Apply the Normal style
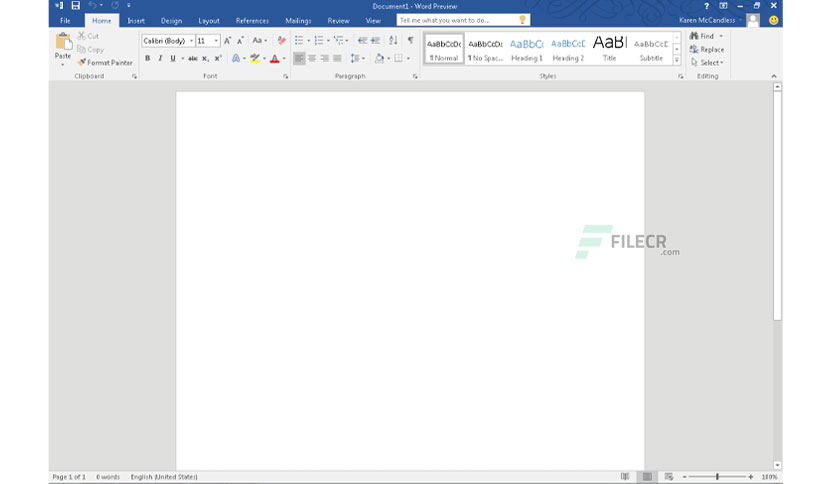836x484 pixels. [444, 49]
